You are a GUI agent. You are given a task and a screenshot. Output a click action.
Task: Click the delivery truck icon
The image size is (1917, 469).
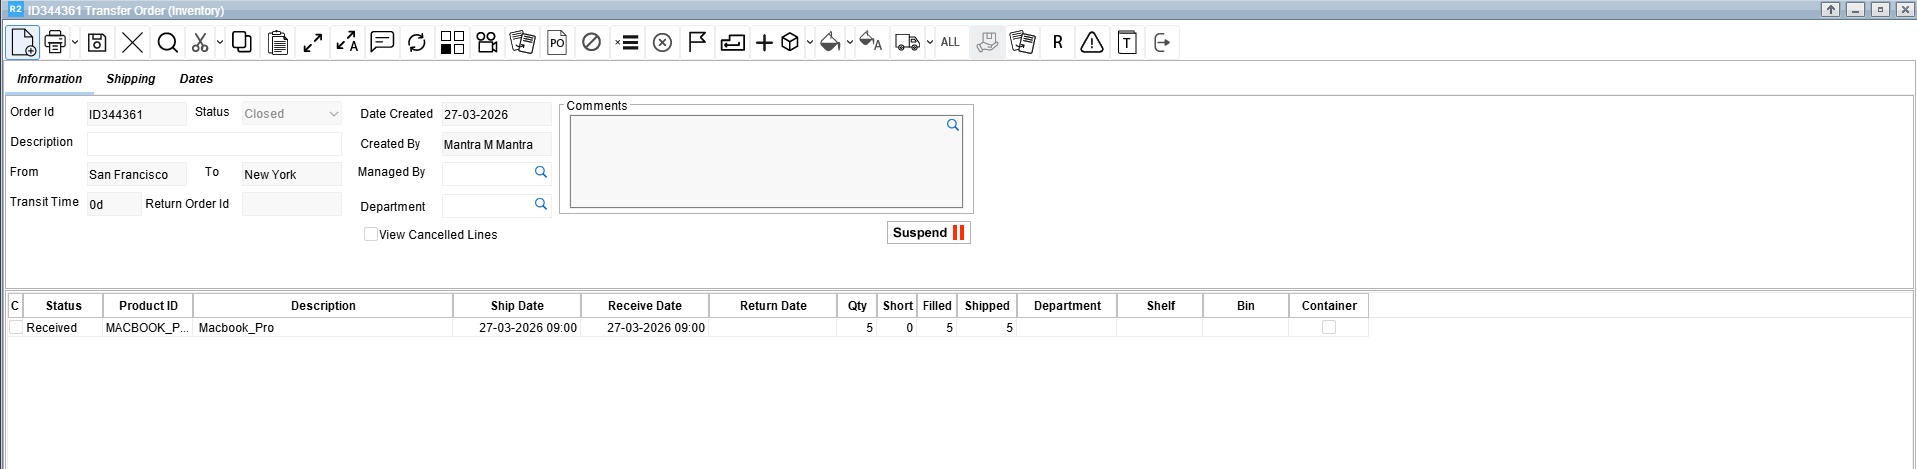(x=907, y=42)
